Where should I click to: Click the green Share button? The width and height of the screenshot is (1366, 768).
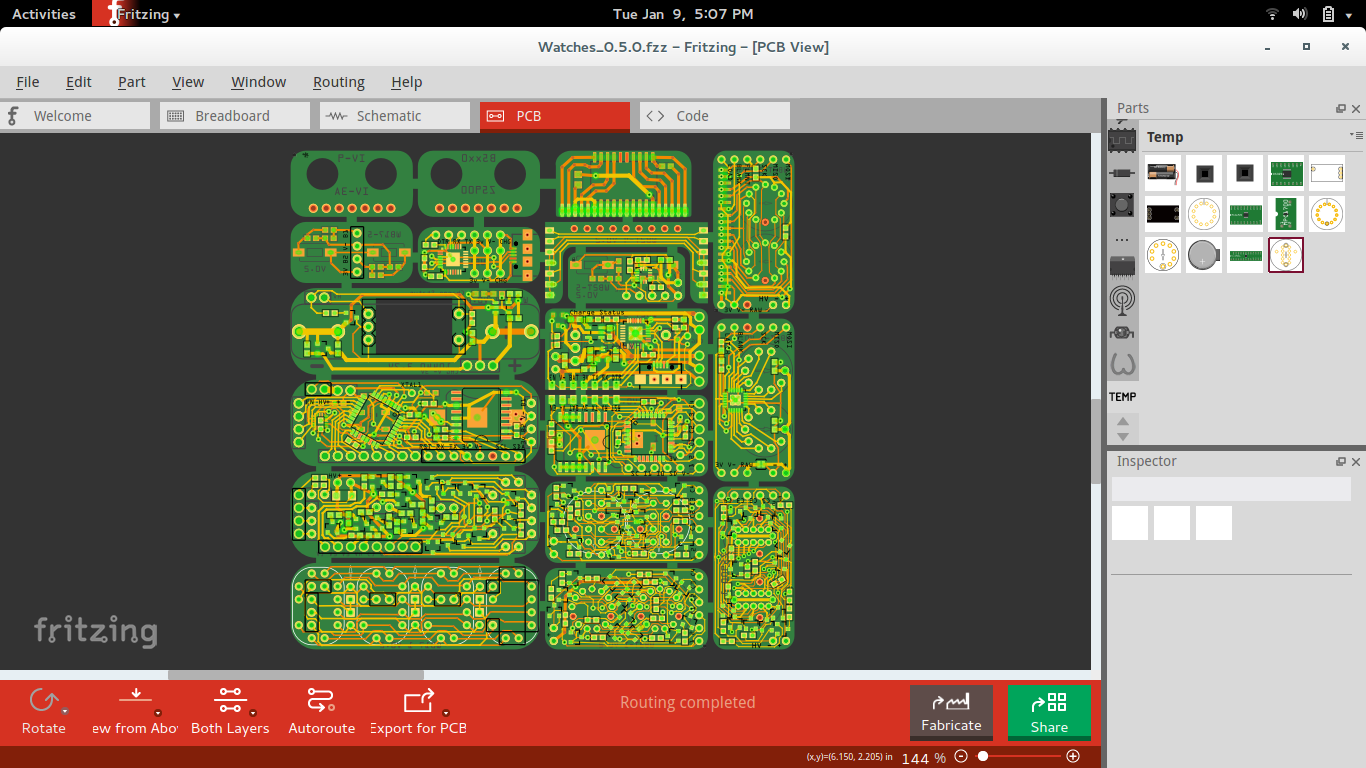[1049, 713]
